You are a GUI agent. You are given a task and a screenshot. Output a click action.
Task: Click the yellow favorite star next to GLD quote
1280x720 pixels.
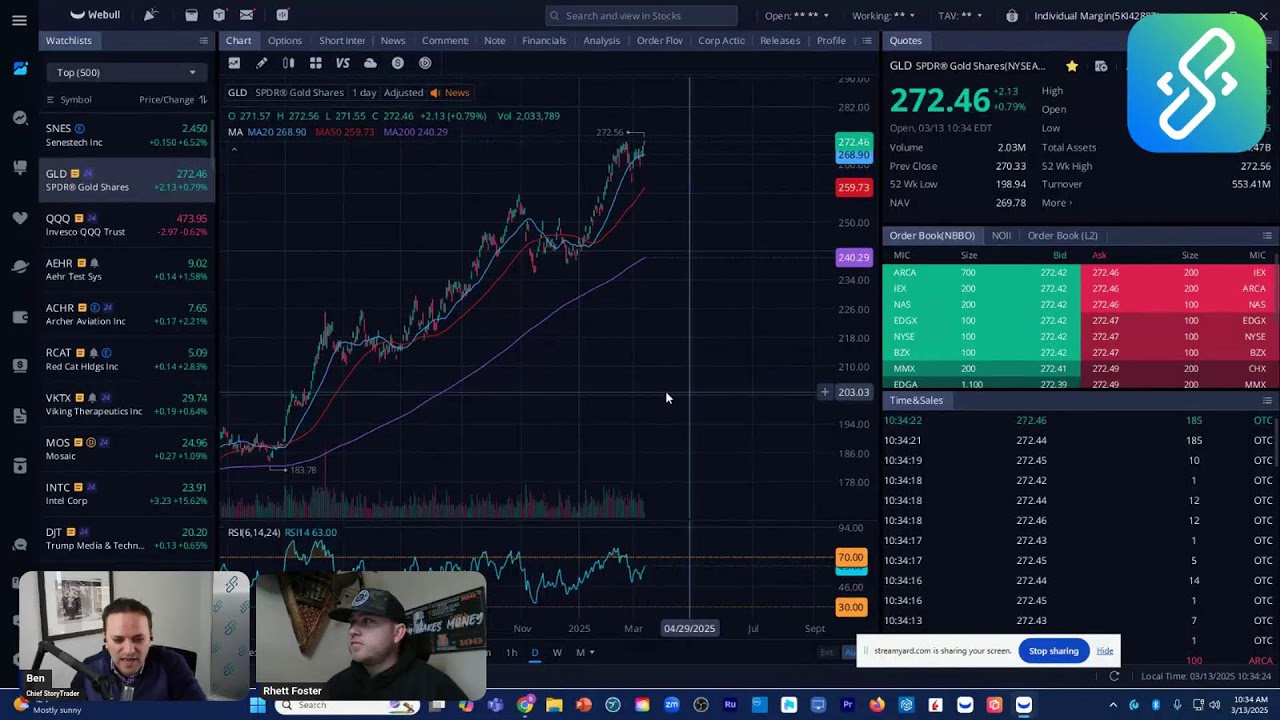[1072, 66]
